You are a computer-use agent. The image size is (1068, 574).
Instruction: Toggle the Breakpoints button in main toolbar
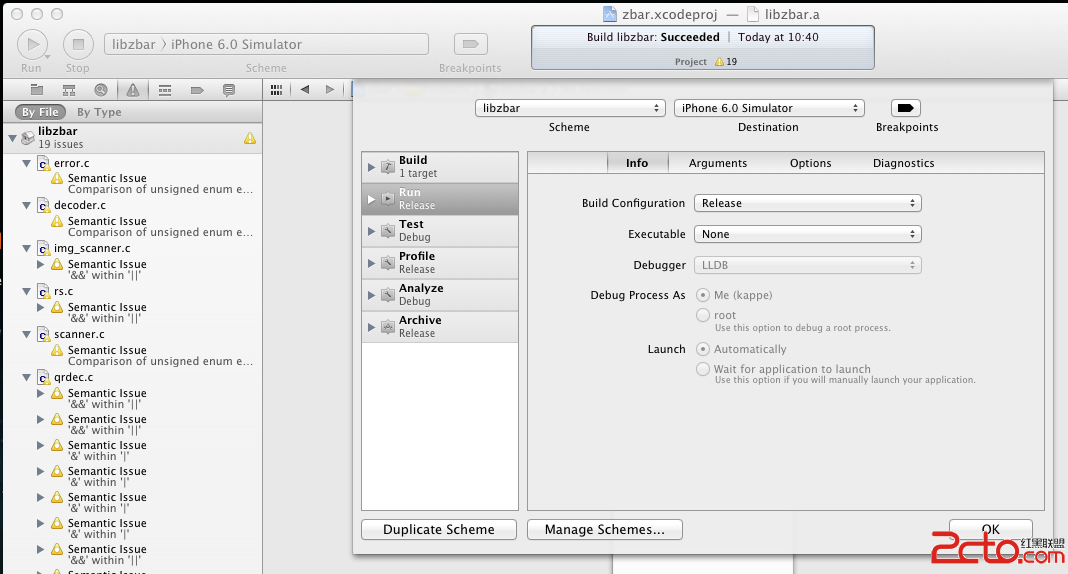(x=470, y=44)
